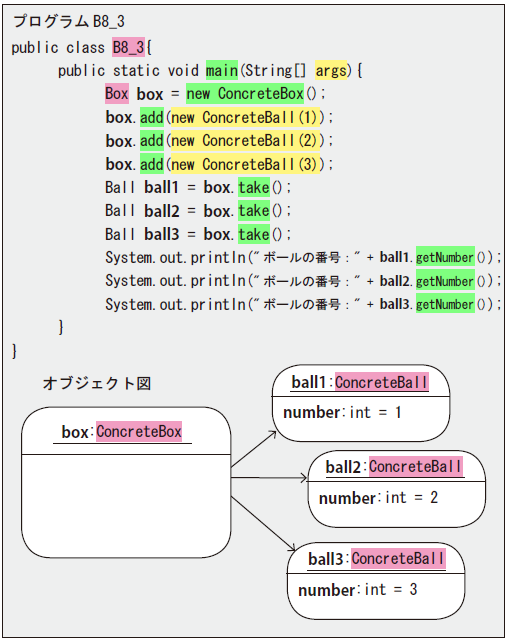Click the public class keywords

[x=58, y=48]
